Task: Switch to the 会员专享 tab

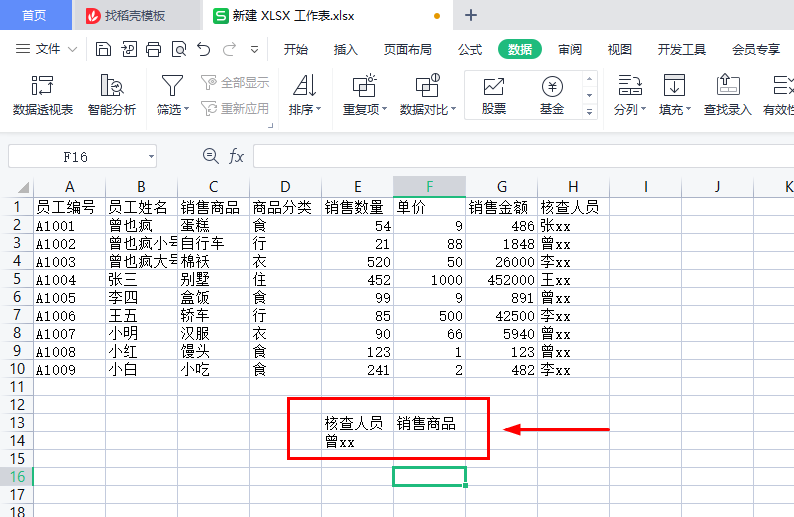Action: coord(756,50)
